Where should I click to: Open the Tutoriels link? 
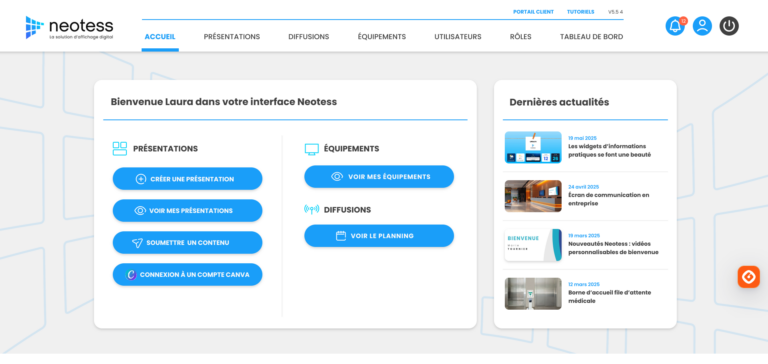[x=580, y=12]
